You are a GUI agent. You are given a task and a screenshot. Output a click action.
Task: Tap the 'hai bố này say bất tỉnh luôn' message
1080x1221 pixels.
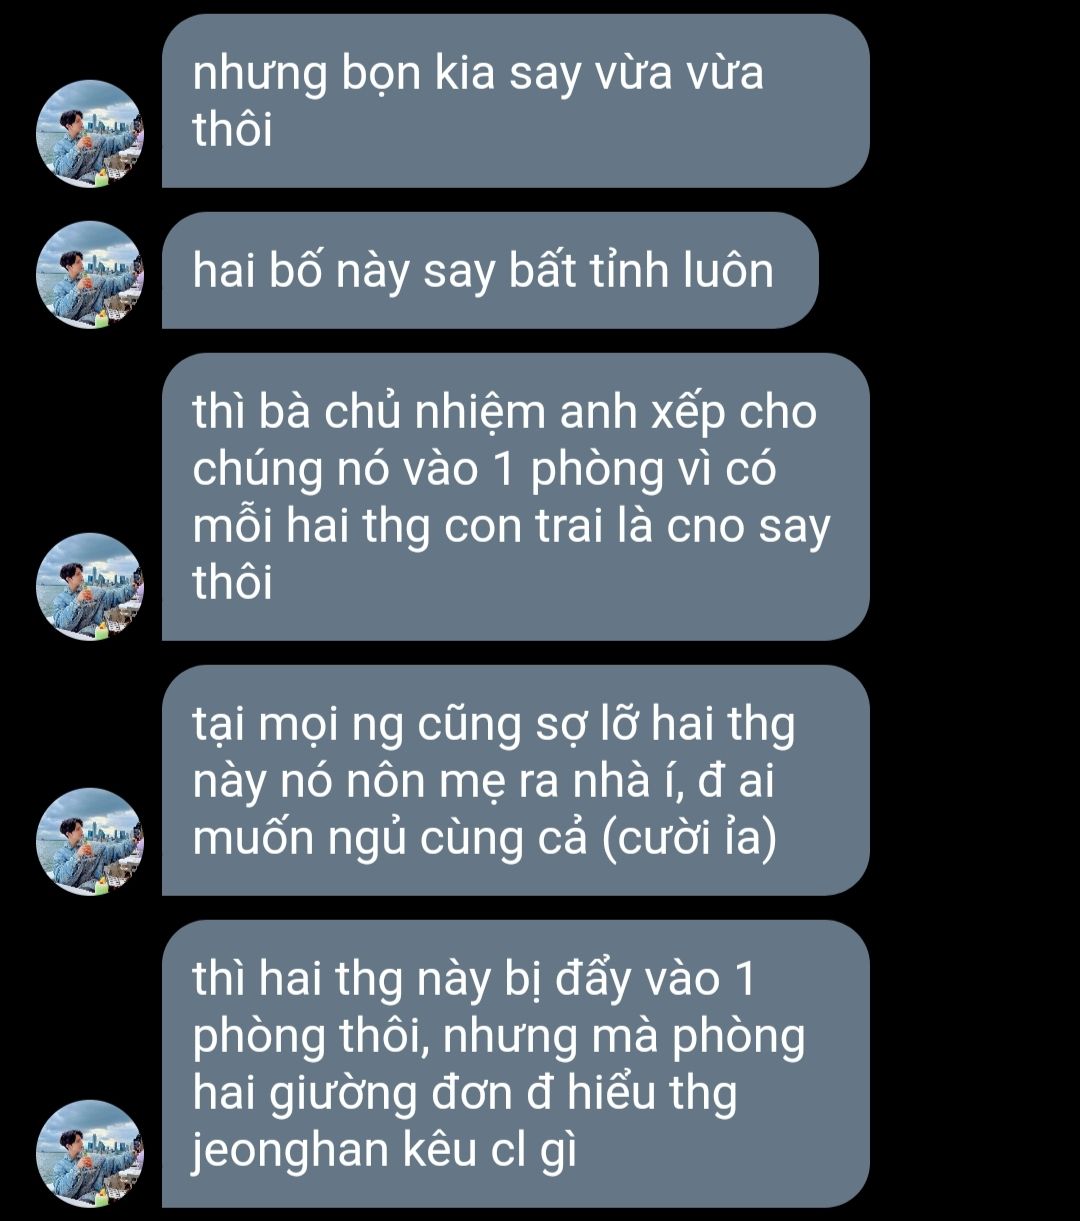point(490,270)
